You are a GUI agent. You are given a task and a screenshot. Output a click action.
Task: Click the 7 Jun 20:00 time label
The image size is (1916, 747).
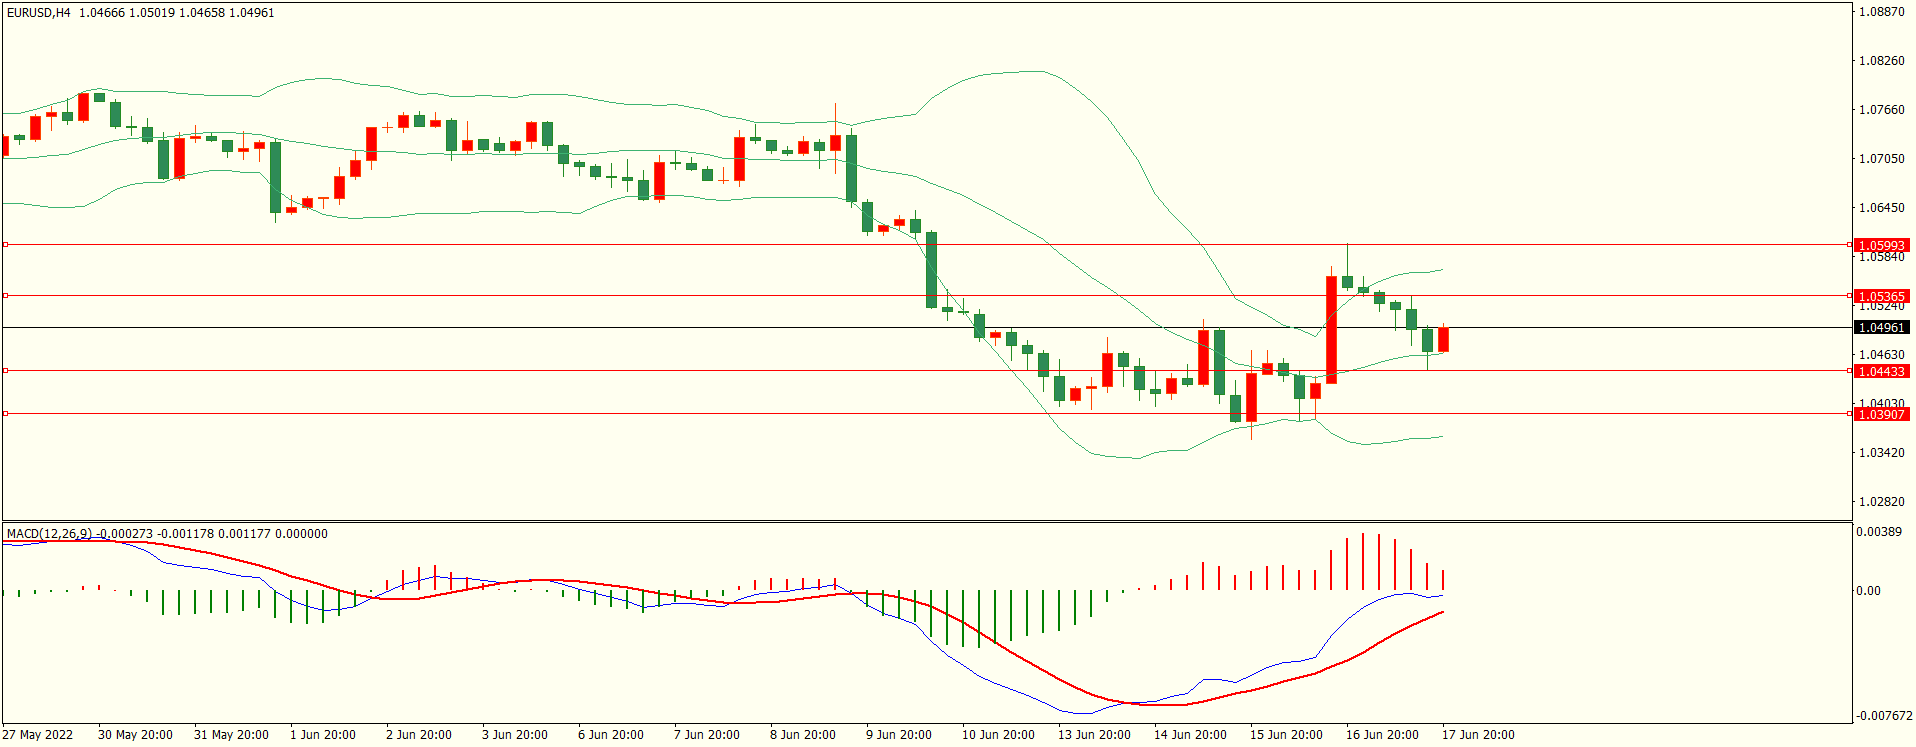(707, 735)
